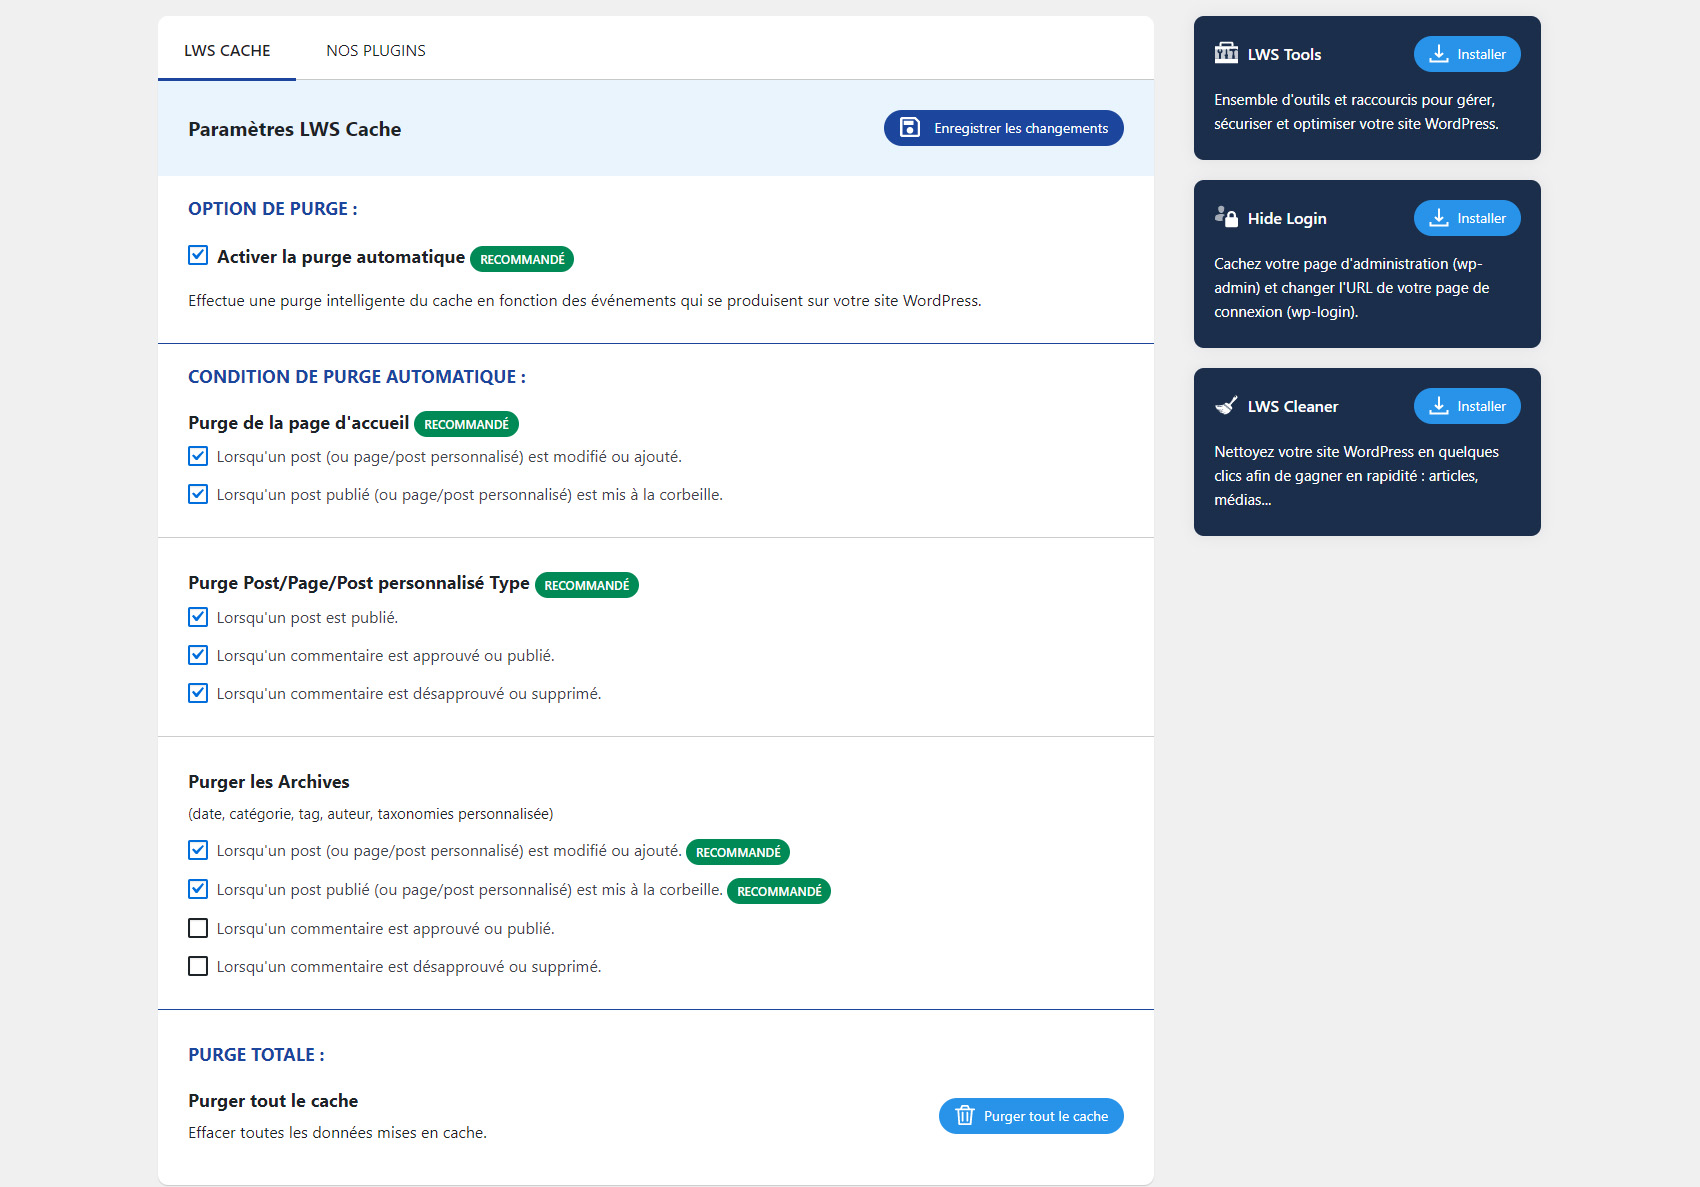This screenshot has width=1700, height=1187.
Task: Click the Purge de la page d'accueil label
Action: click(298, 422)
